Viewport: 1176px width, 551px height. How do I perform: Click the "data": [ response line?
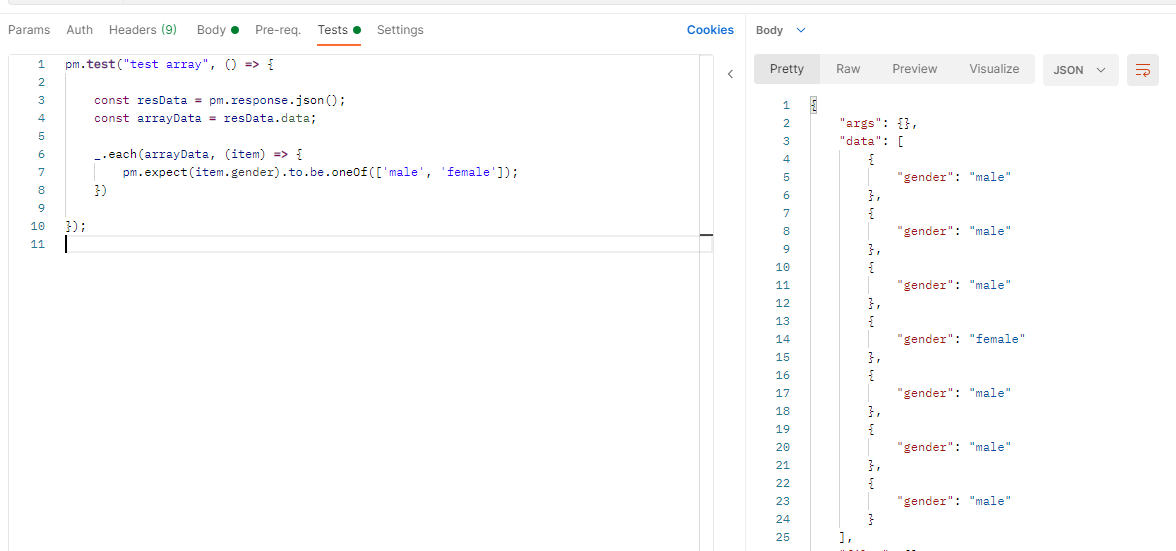874,141
